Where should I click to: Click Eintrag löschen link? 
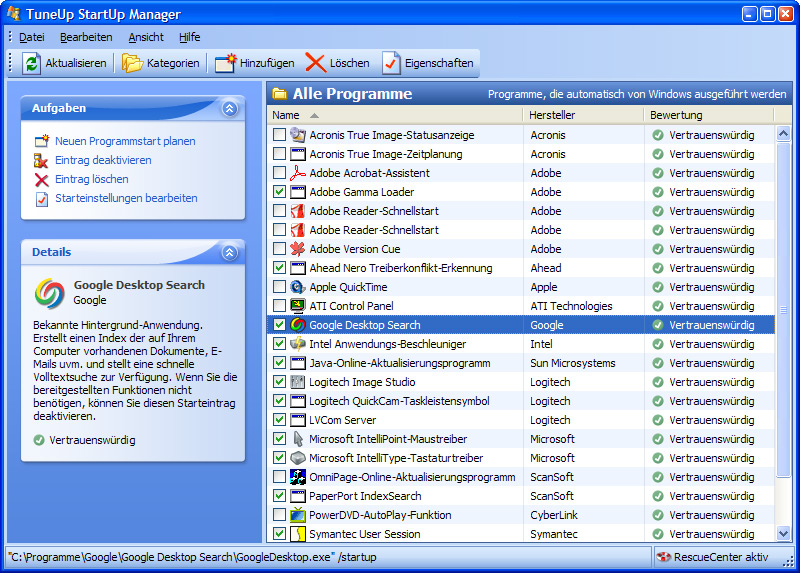[x=92, y=179]
